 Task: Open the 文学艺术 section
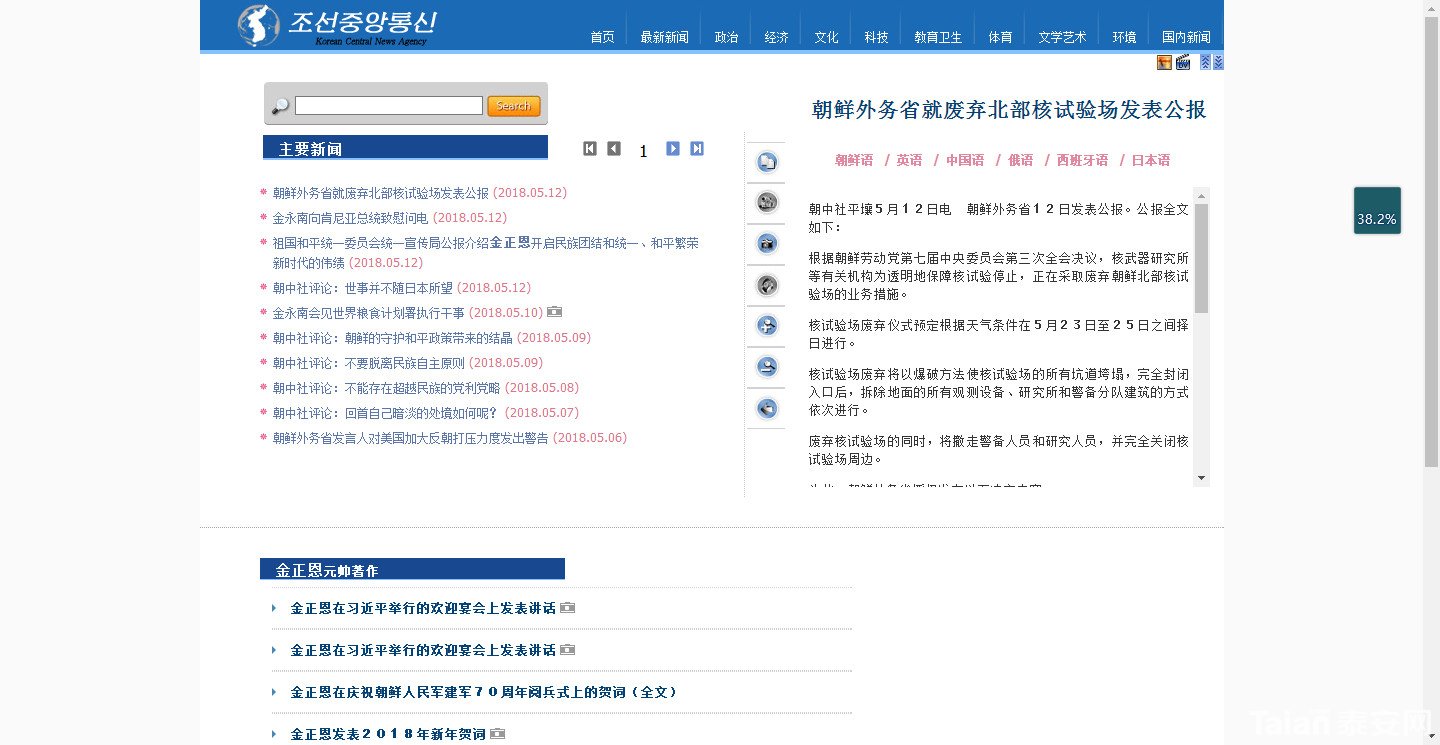[1062, 37]
